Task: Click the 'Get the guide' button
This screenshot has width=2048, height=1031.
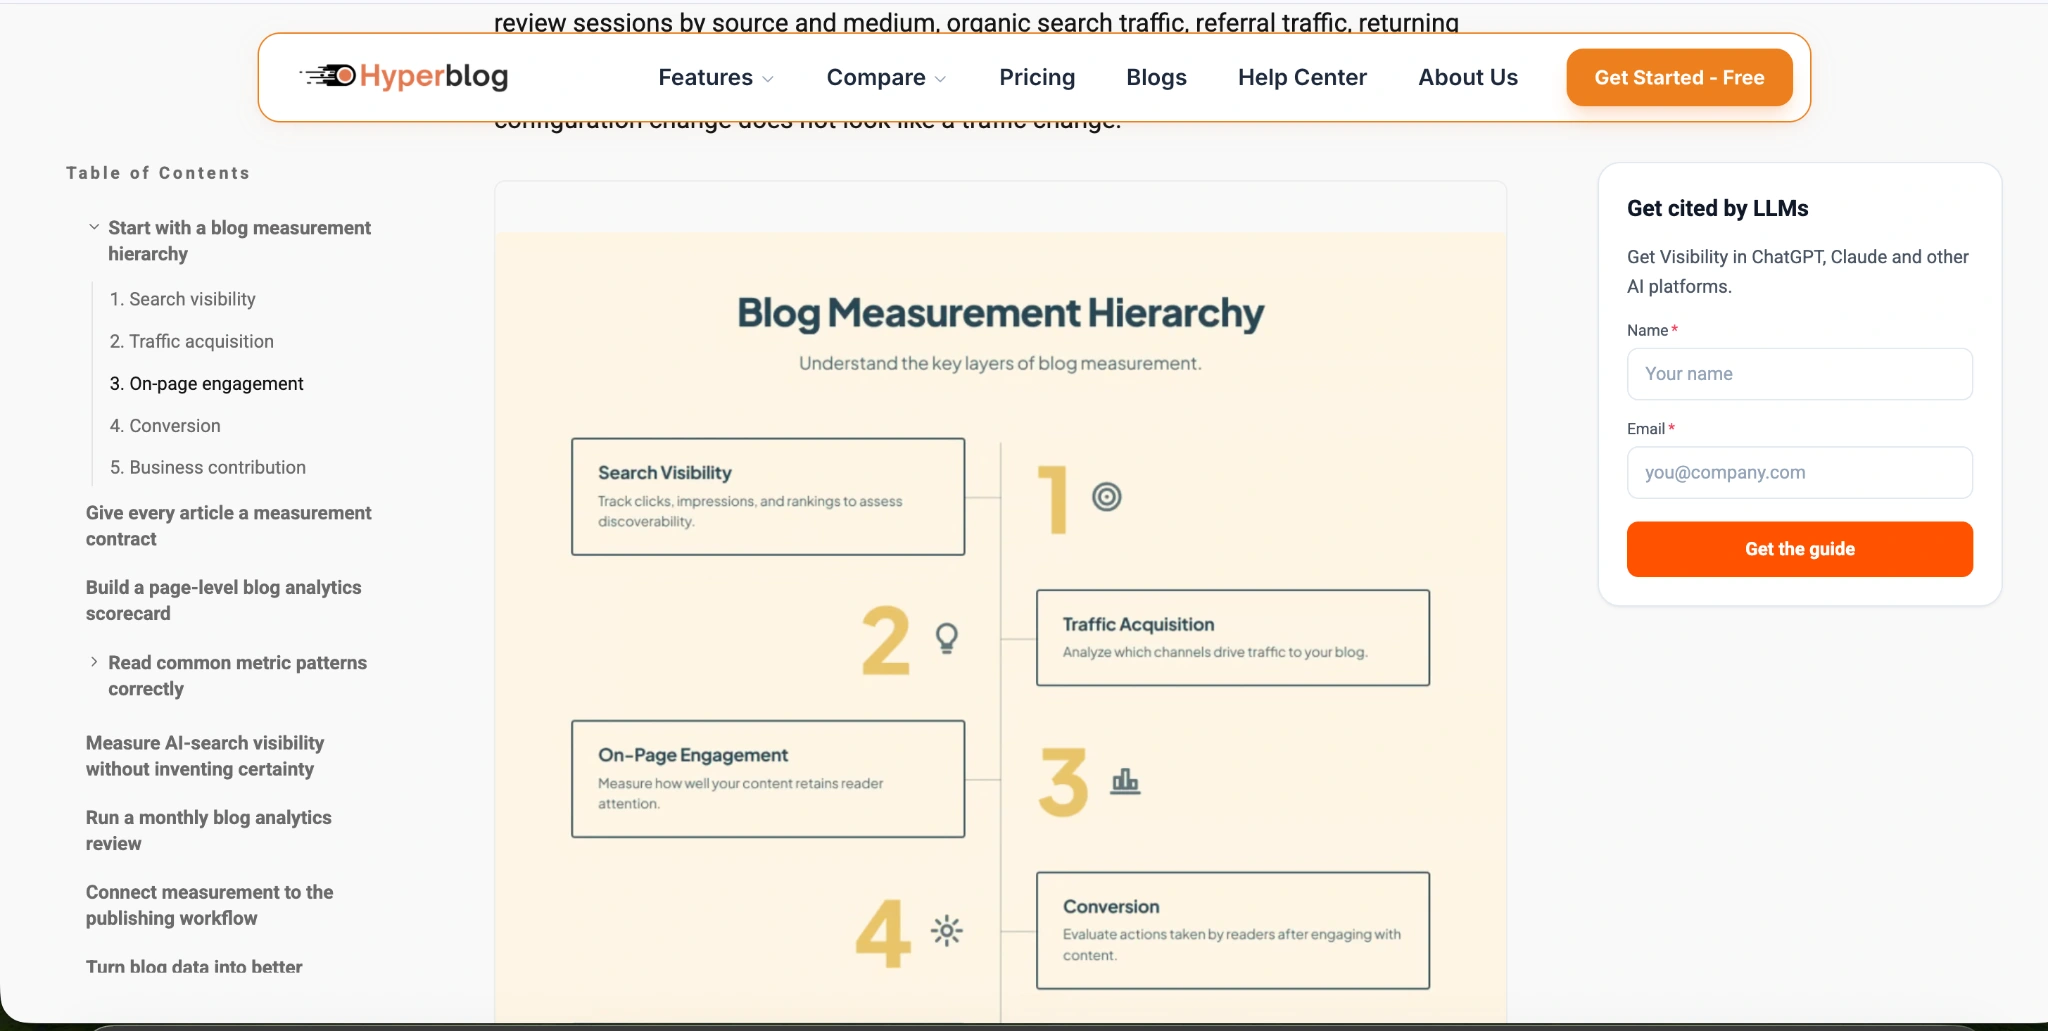Action: [x=1799, y=549]
